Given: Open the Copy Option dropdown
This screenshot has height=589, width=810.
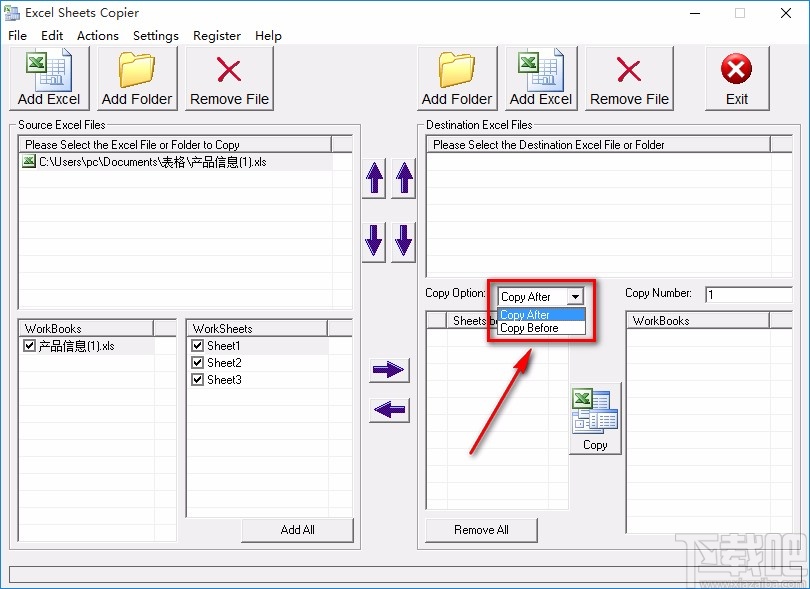Looking at the screenshot, I should pos(575,296).
